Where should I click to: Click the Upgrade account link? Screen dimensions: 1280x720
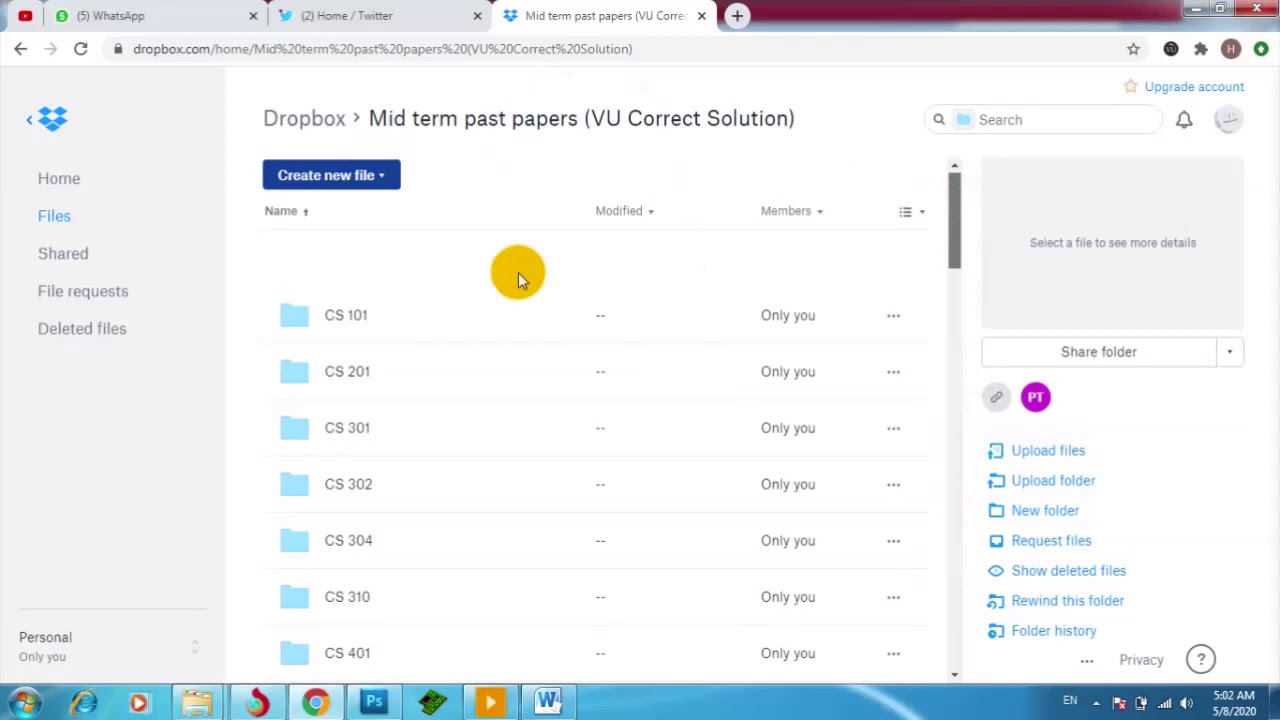point(1194,87)
